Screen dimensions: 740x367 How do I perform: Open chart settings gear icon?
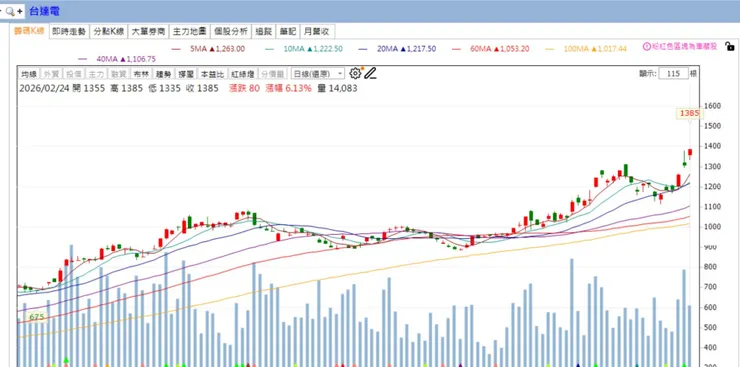(x=355, y=73)
